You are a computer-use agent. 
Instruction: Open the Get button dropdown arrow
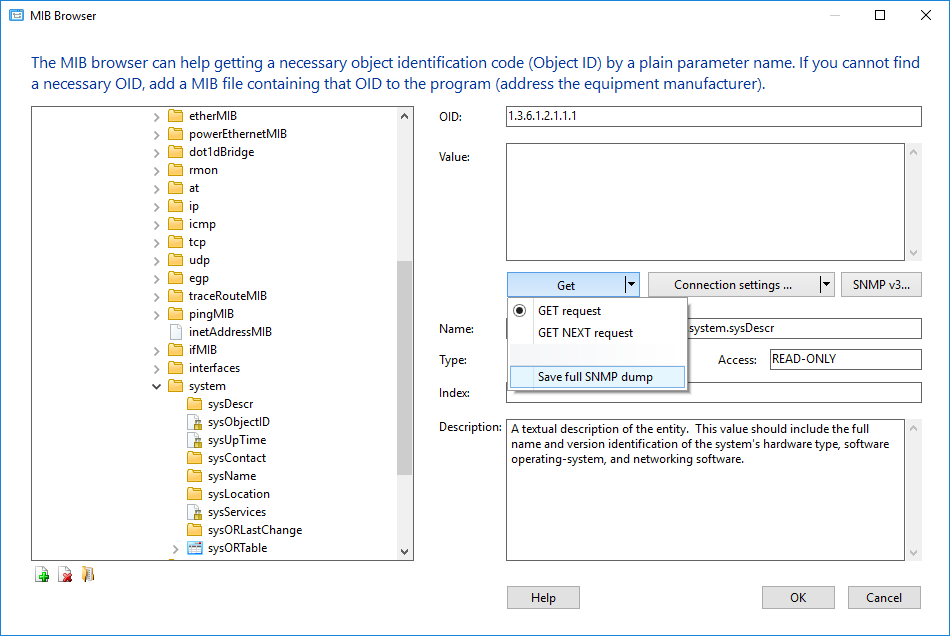(x=631, y=285)
